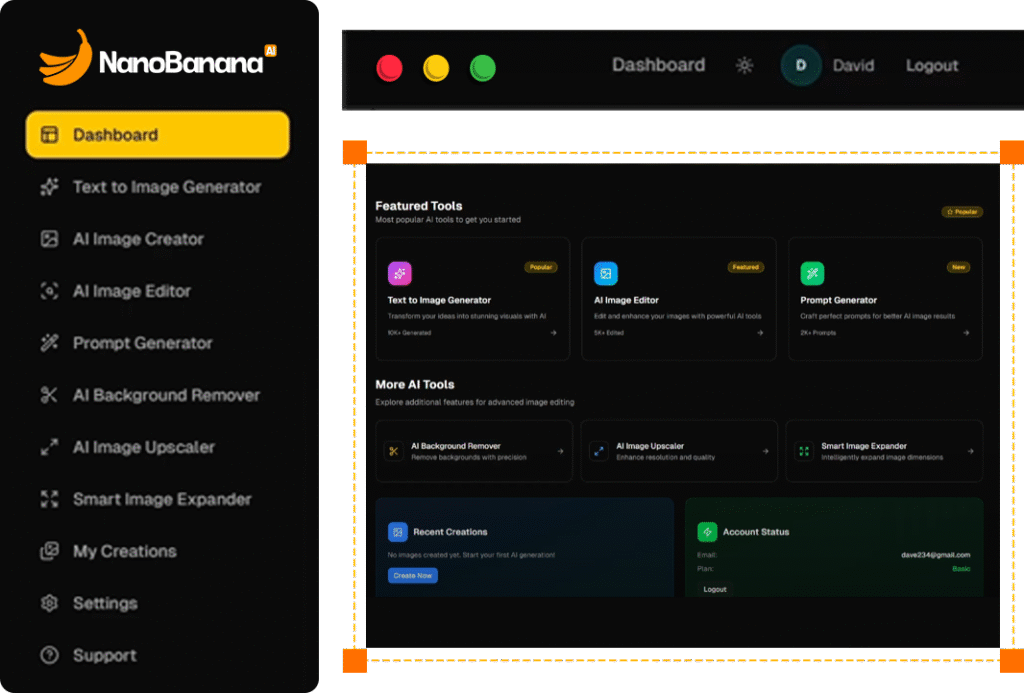The width and height of the screenshot is (1024, 693).
Task: Select Dashboard in the sidebar
Action: [x=157, y=135]
